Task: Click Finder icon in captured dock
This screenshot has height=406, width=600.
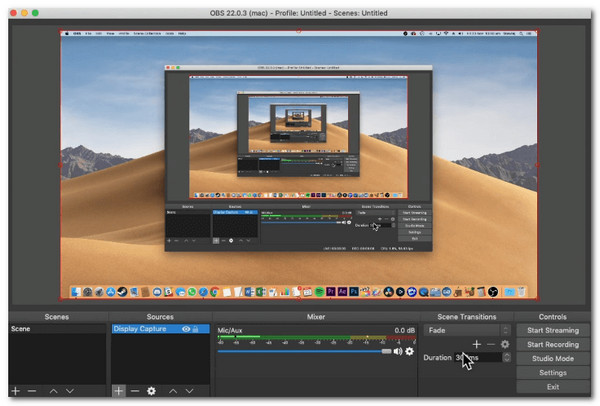Action: (x=76, y=292)
